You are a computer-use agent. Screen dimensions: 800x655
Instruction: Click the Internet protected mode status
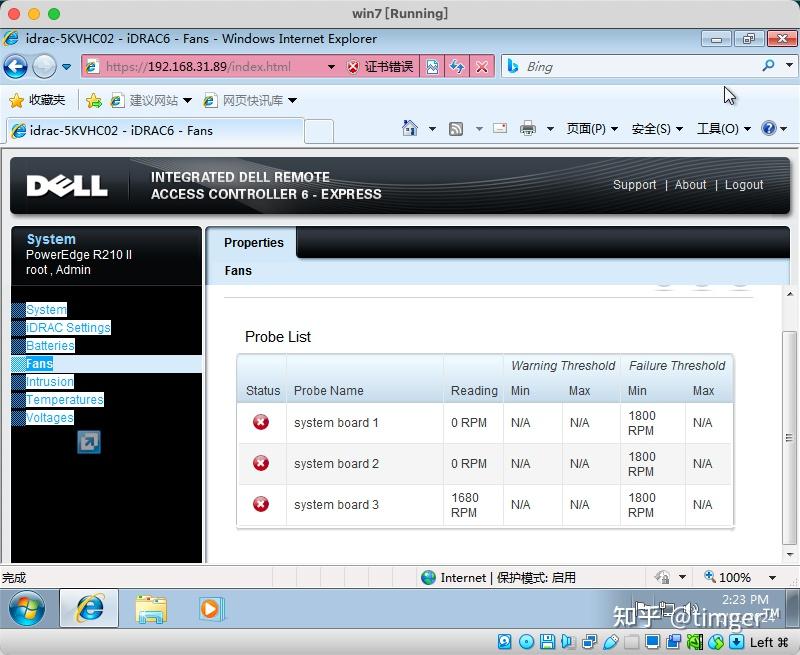(498, 577)
